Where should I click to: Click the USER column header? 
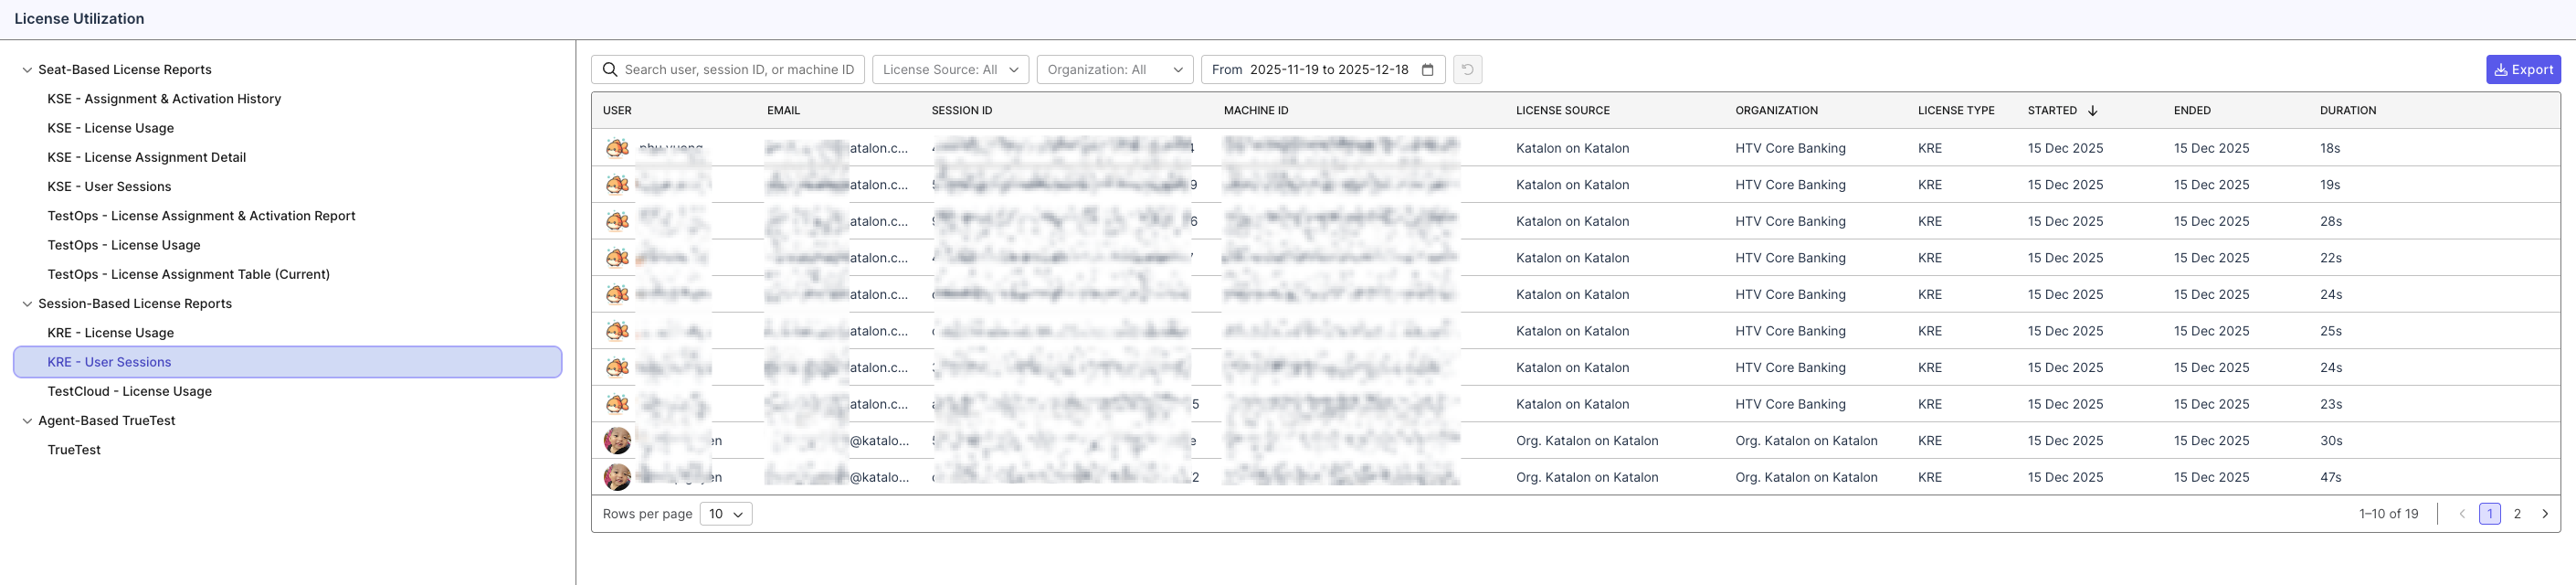pyautogui.click(x=617, y=110)
